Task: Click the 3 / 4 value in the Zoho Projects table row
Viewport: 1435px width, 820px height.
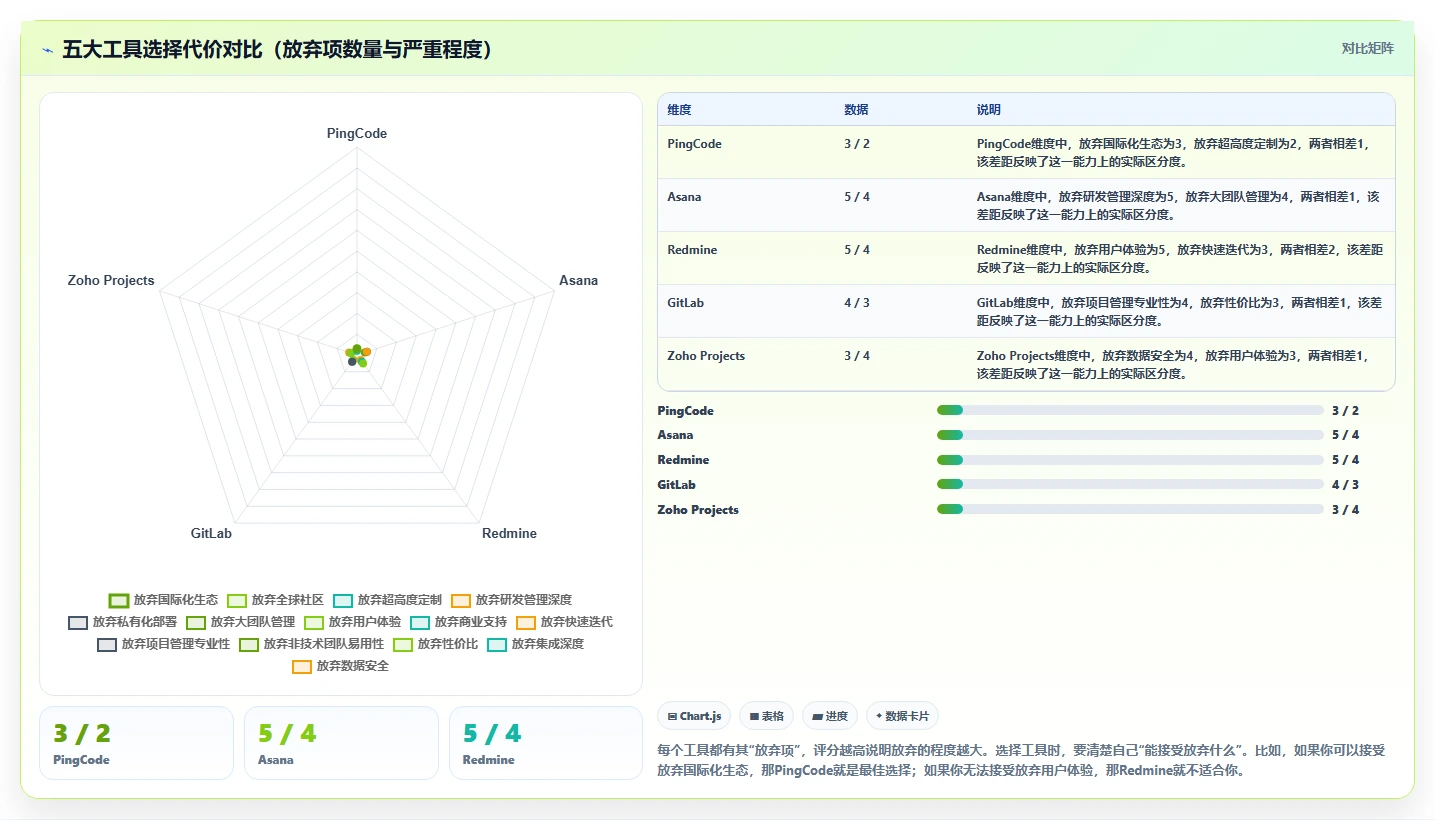Action: pyautogui.click(x=857, y=356)
